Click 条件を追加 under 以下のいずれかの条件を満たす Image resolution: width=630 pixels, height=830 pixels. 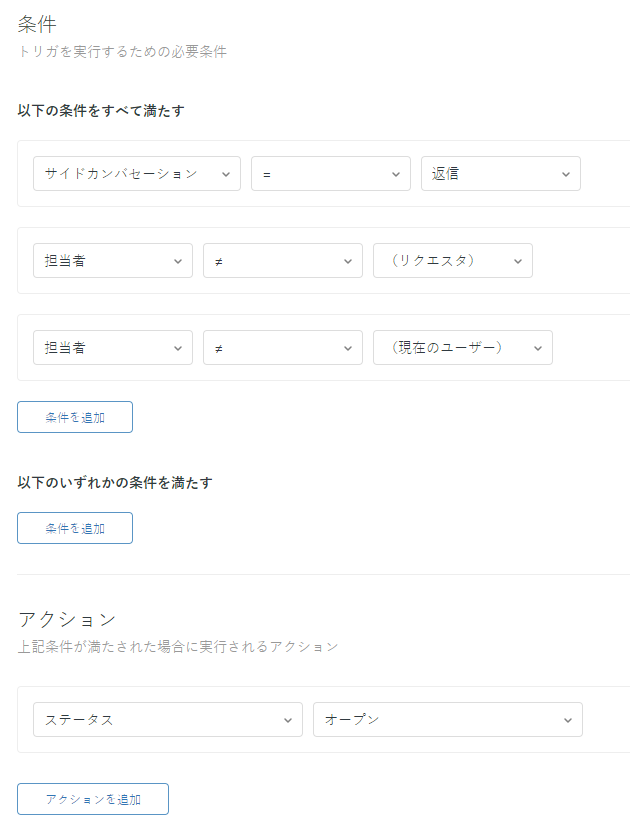[x=75, y=528]
